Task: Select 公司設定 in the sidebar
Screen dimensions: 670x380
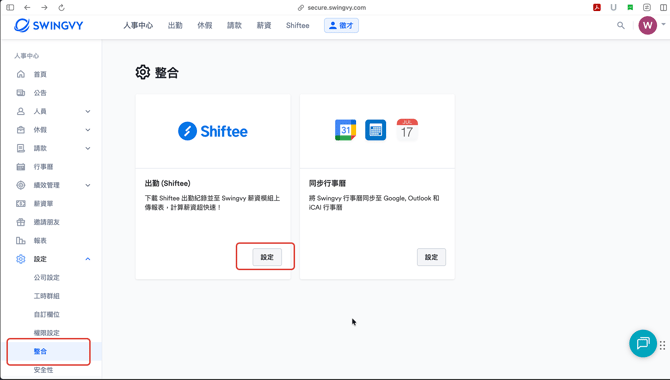Action: 47,277
